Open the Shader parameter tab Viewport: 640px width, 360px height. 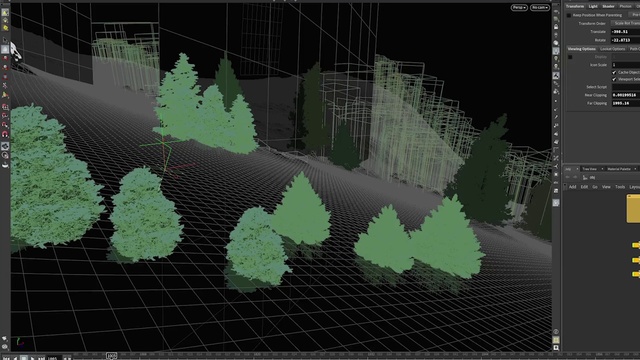click(x=608, y=6)
